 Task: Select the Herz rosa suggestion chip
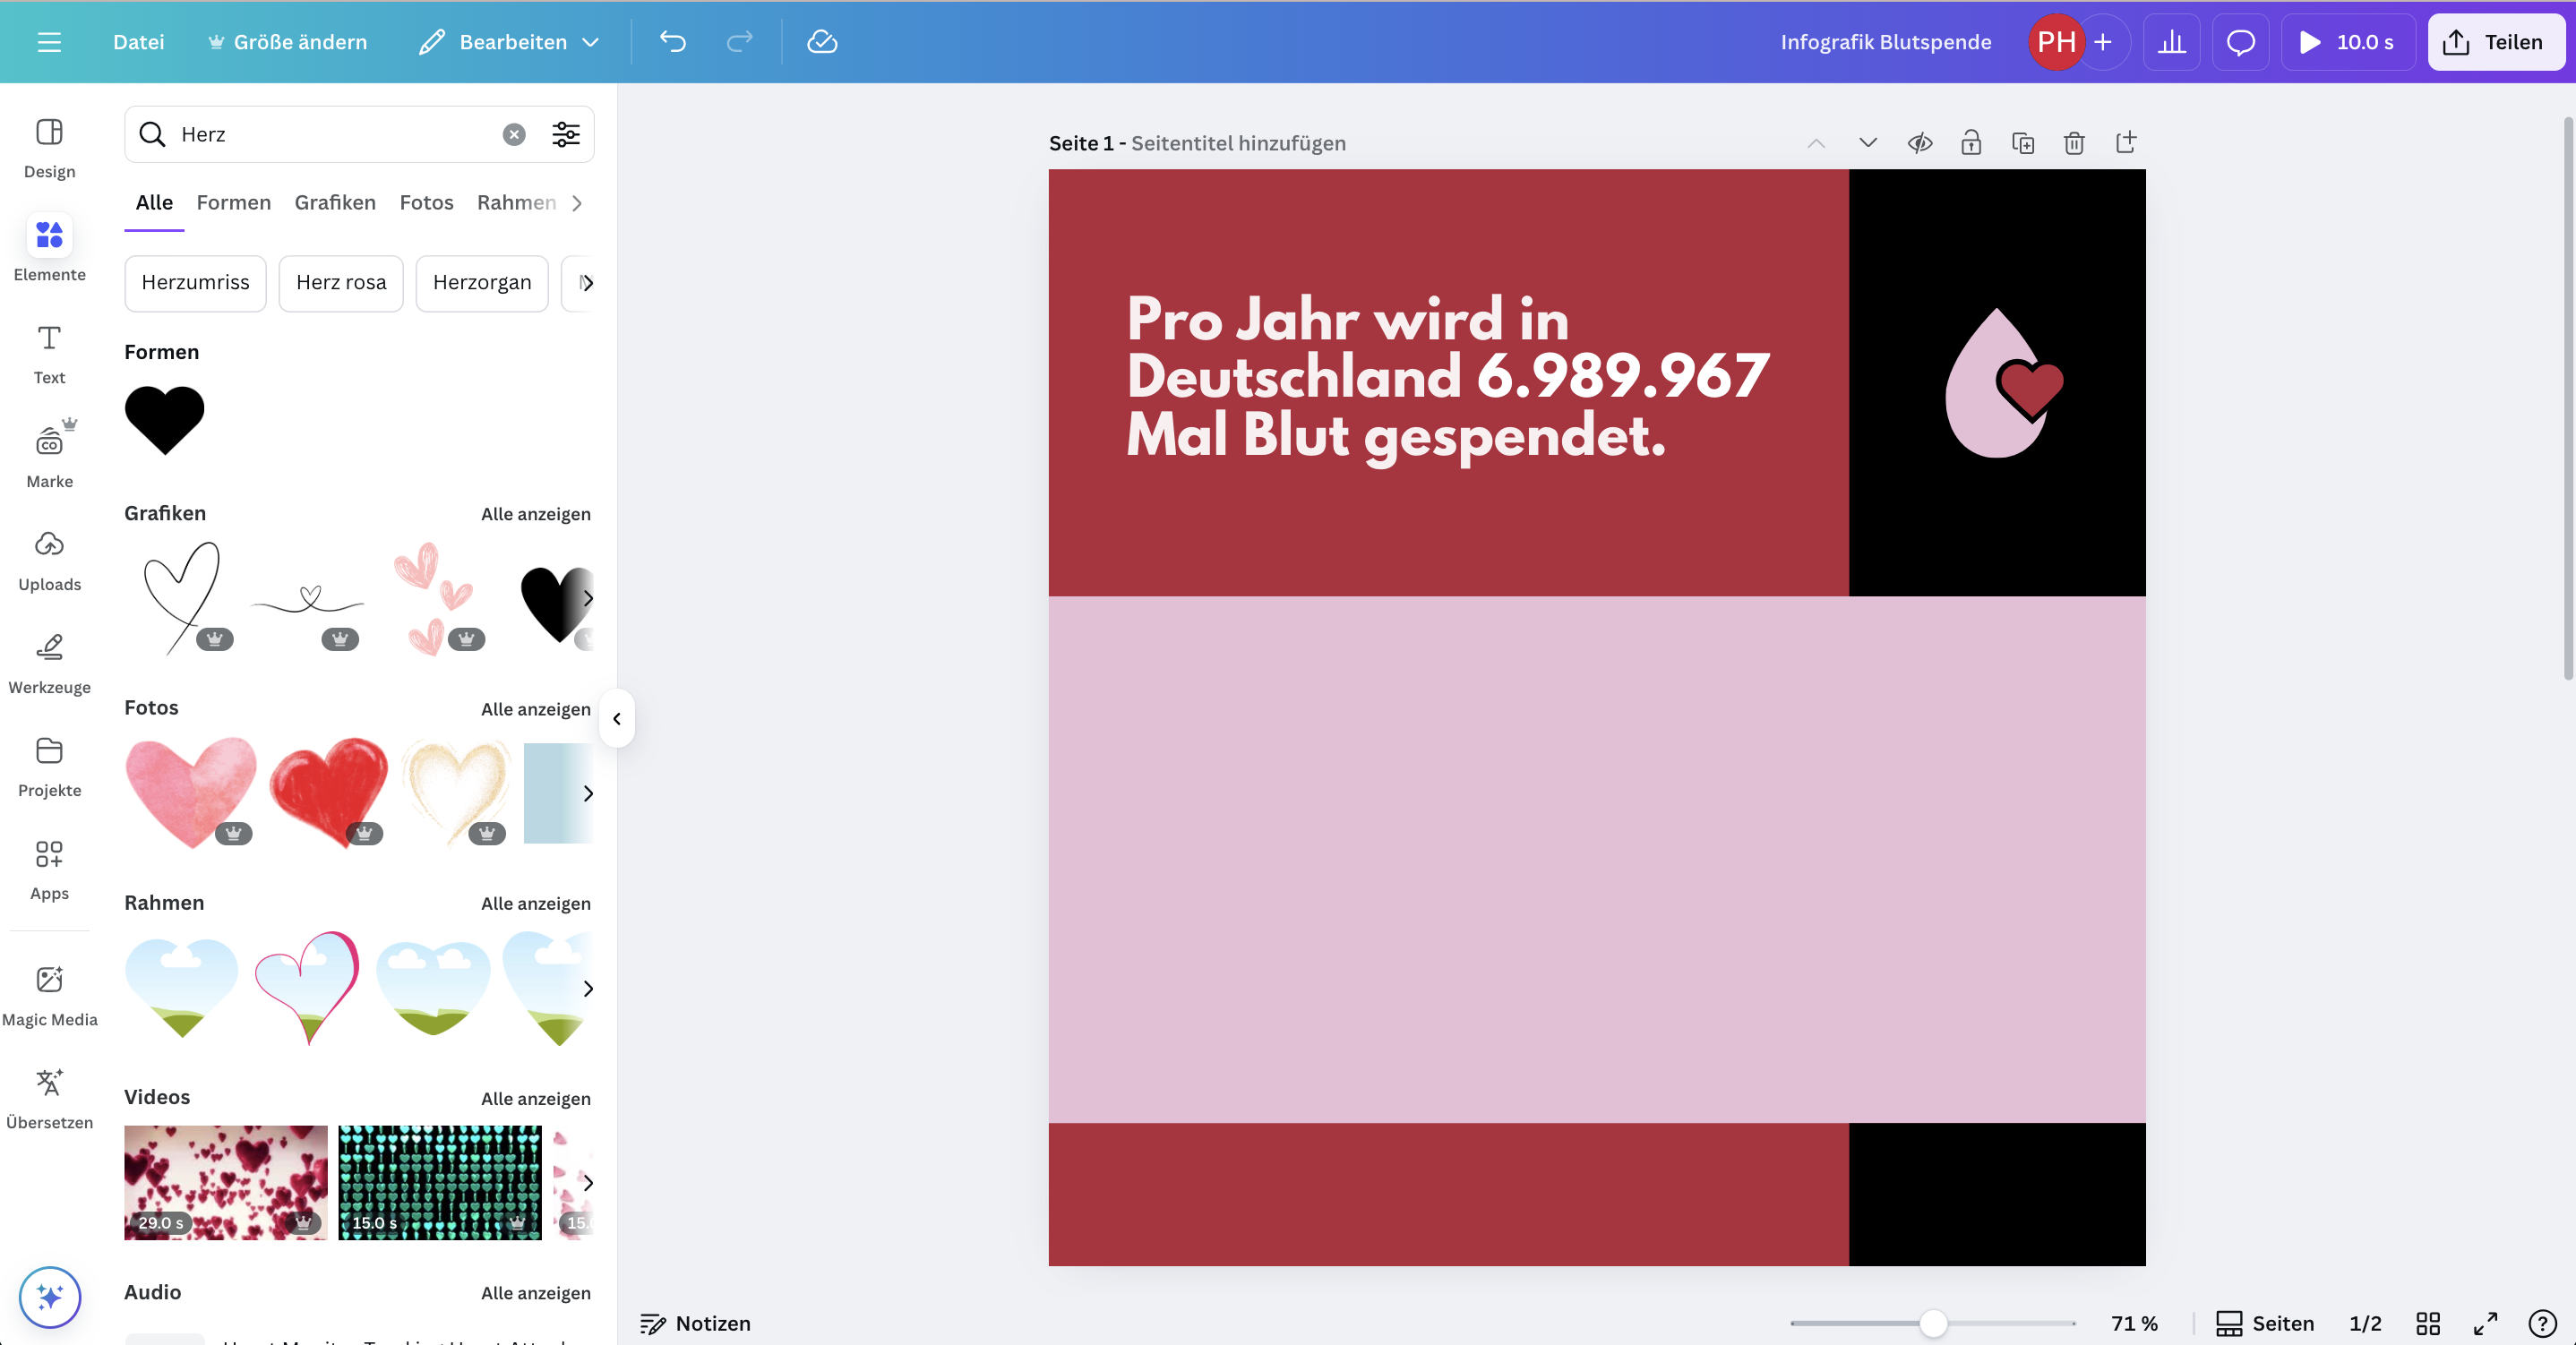[341, 283]
